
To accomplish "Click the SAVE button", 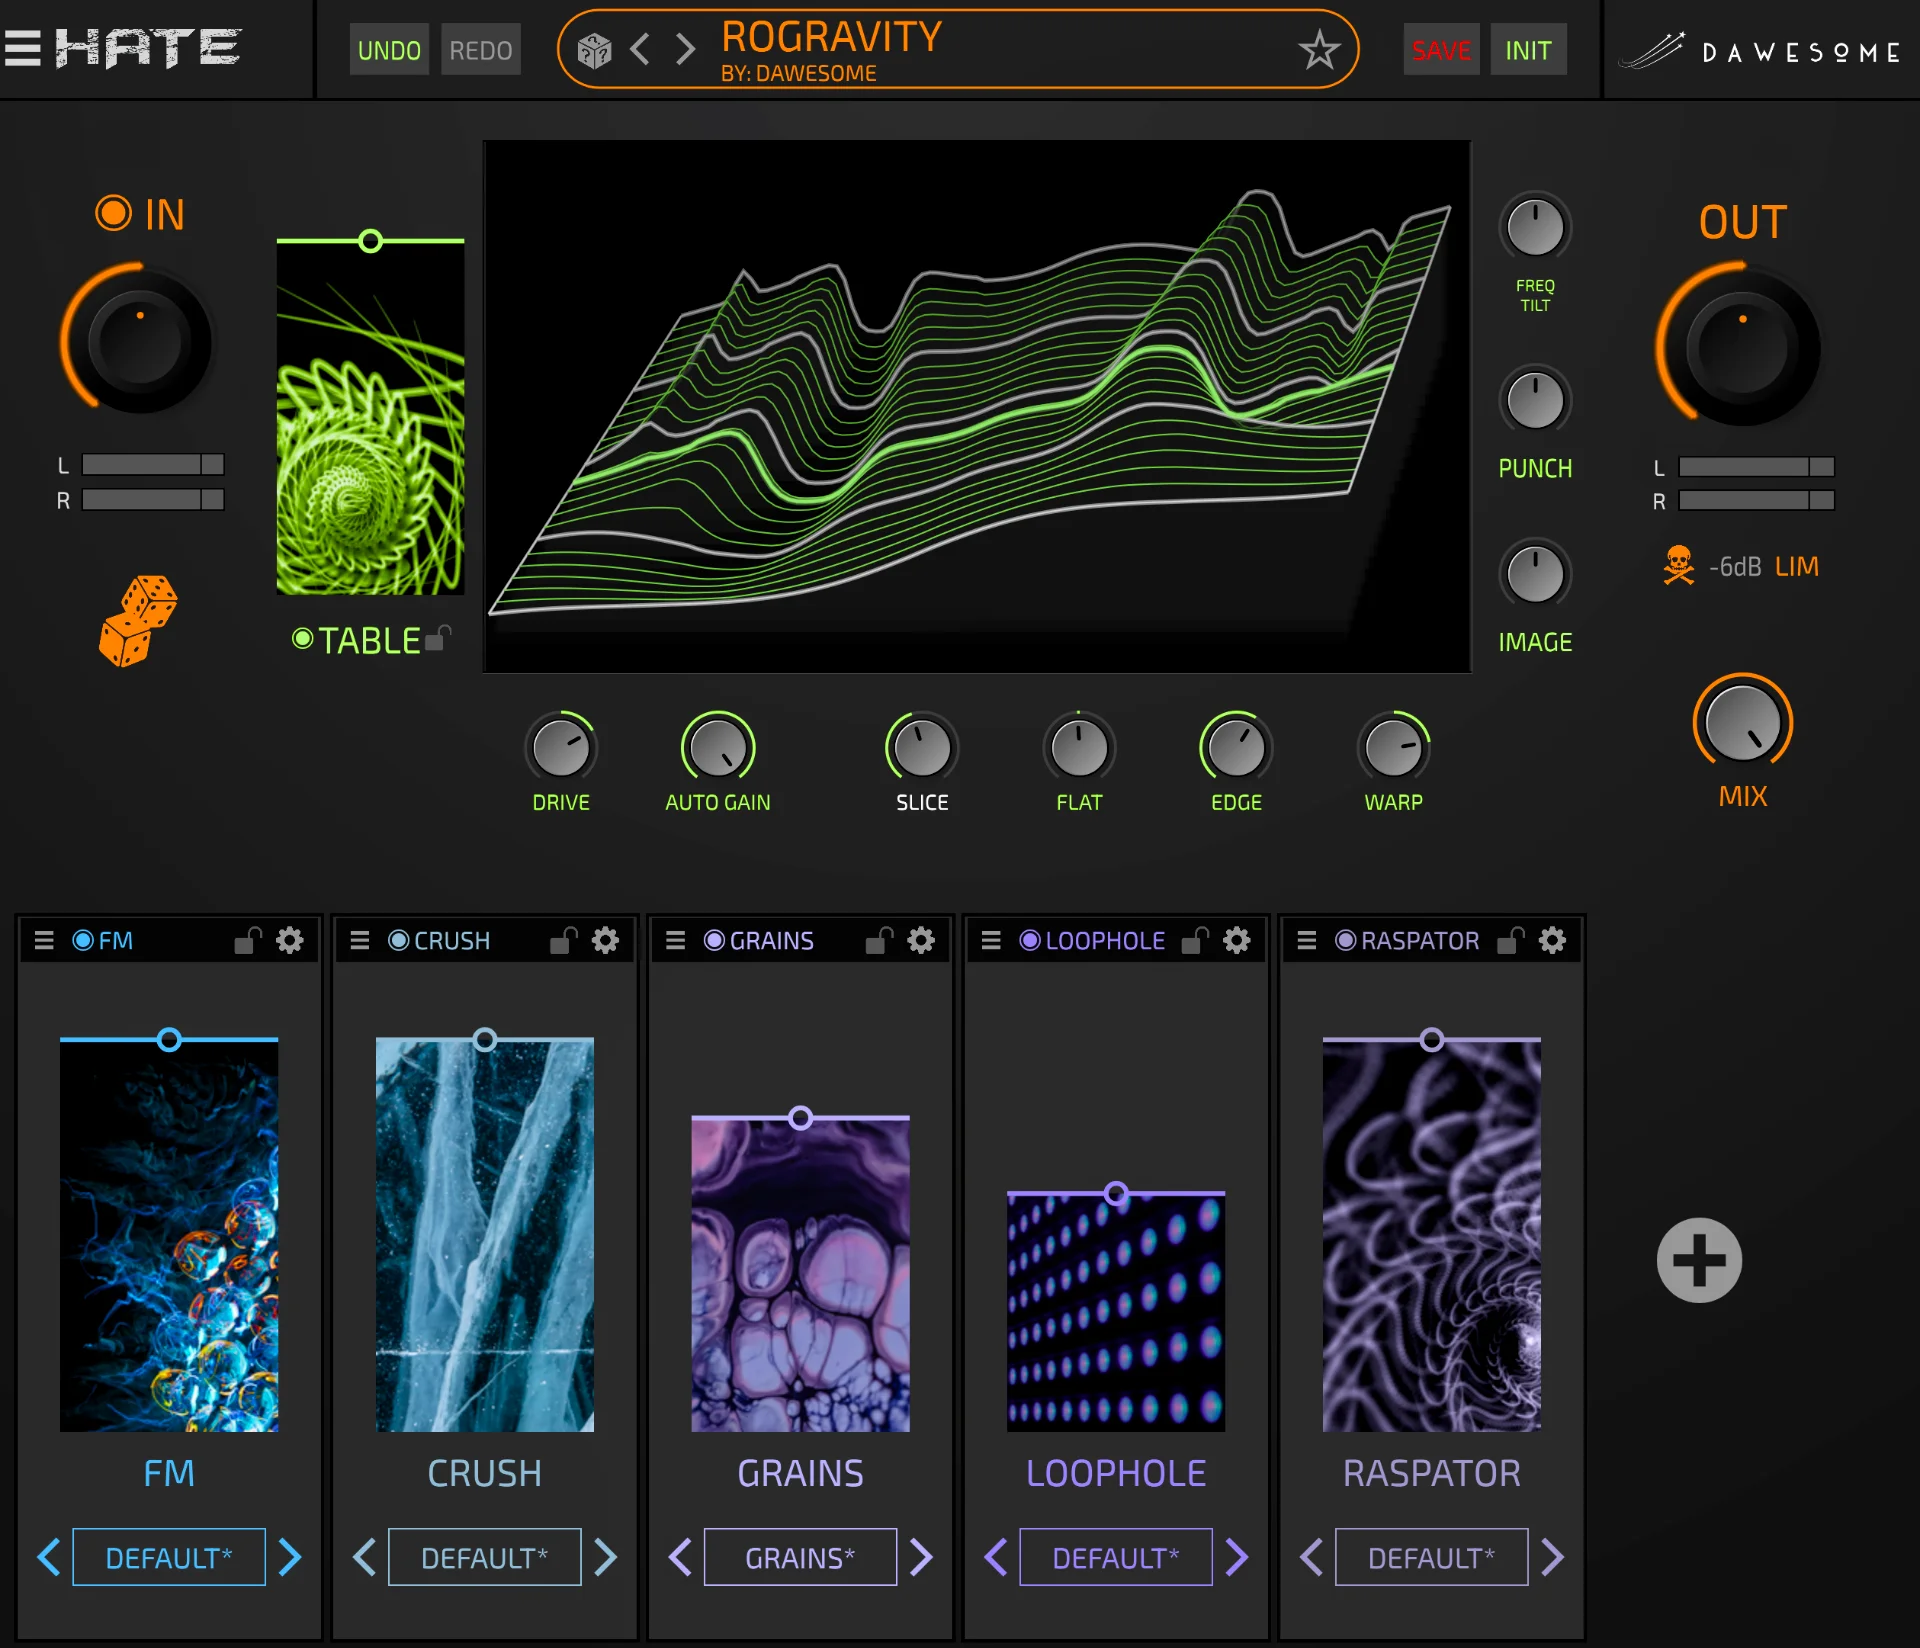I will [1440, 48].
